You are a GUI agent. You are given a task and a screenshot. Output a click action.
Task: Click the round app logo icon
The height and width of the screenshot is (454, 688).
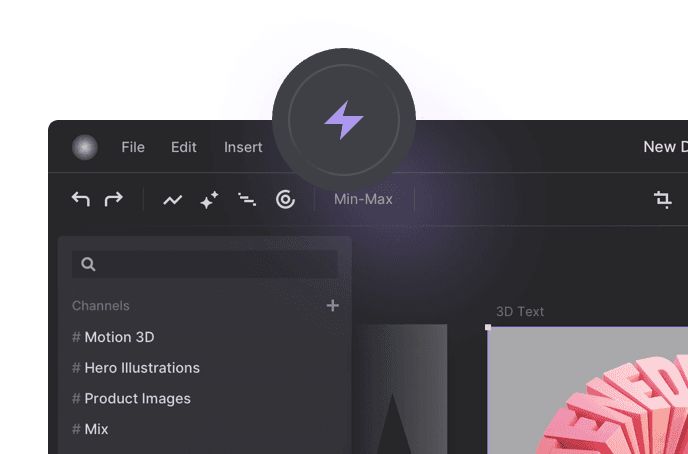tap(85, 147)
